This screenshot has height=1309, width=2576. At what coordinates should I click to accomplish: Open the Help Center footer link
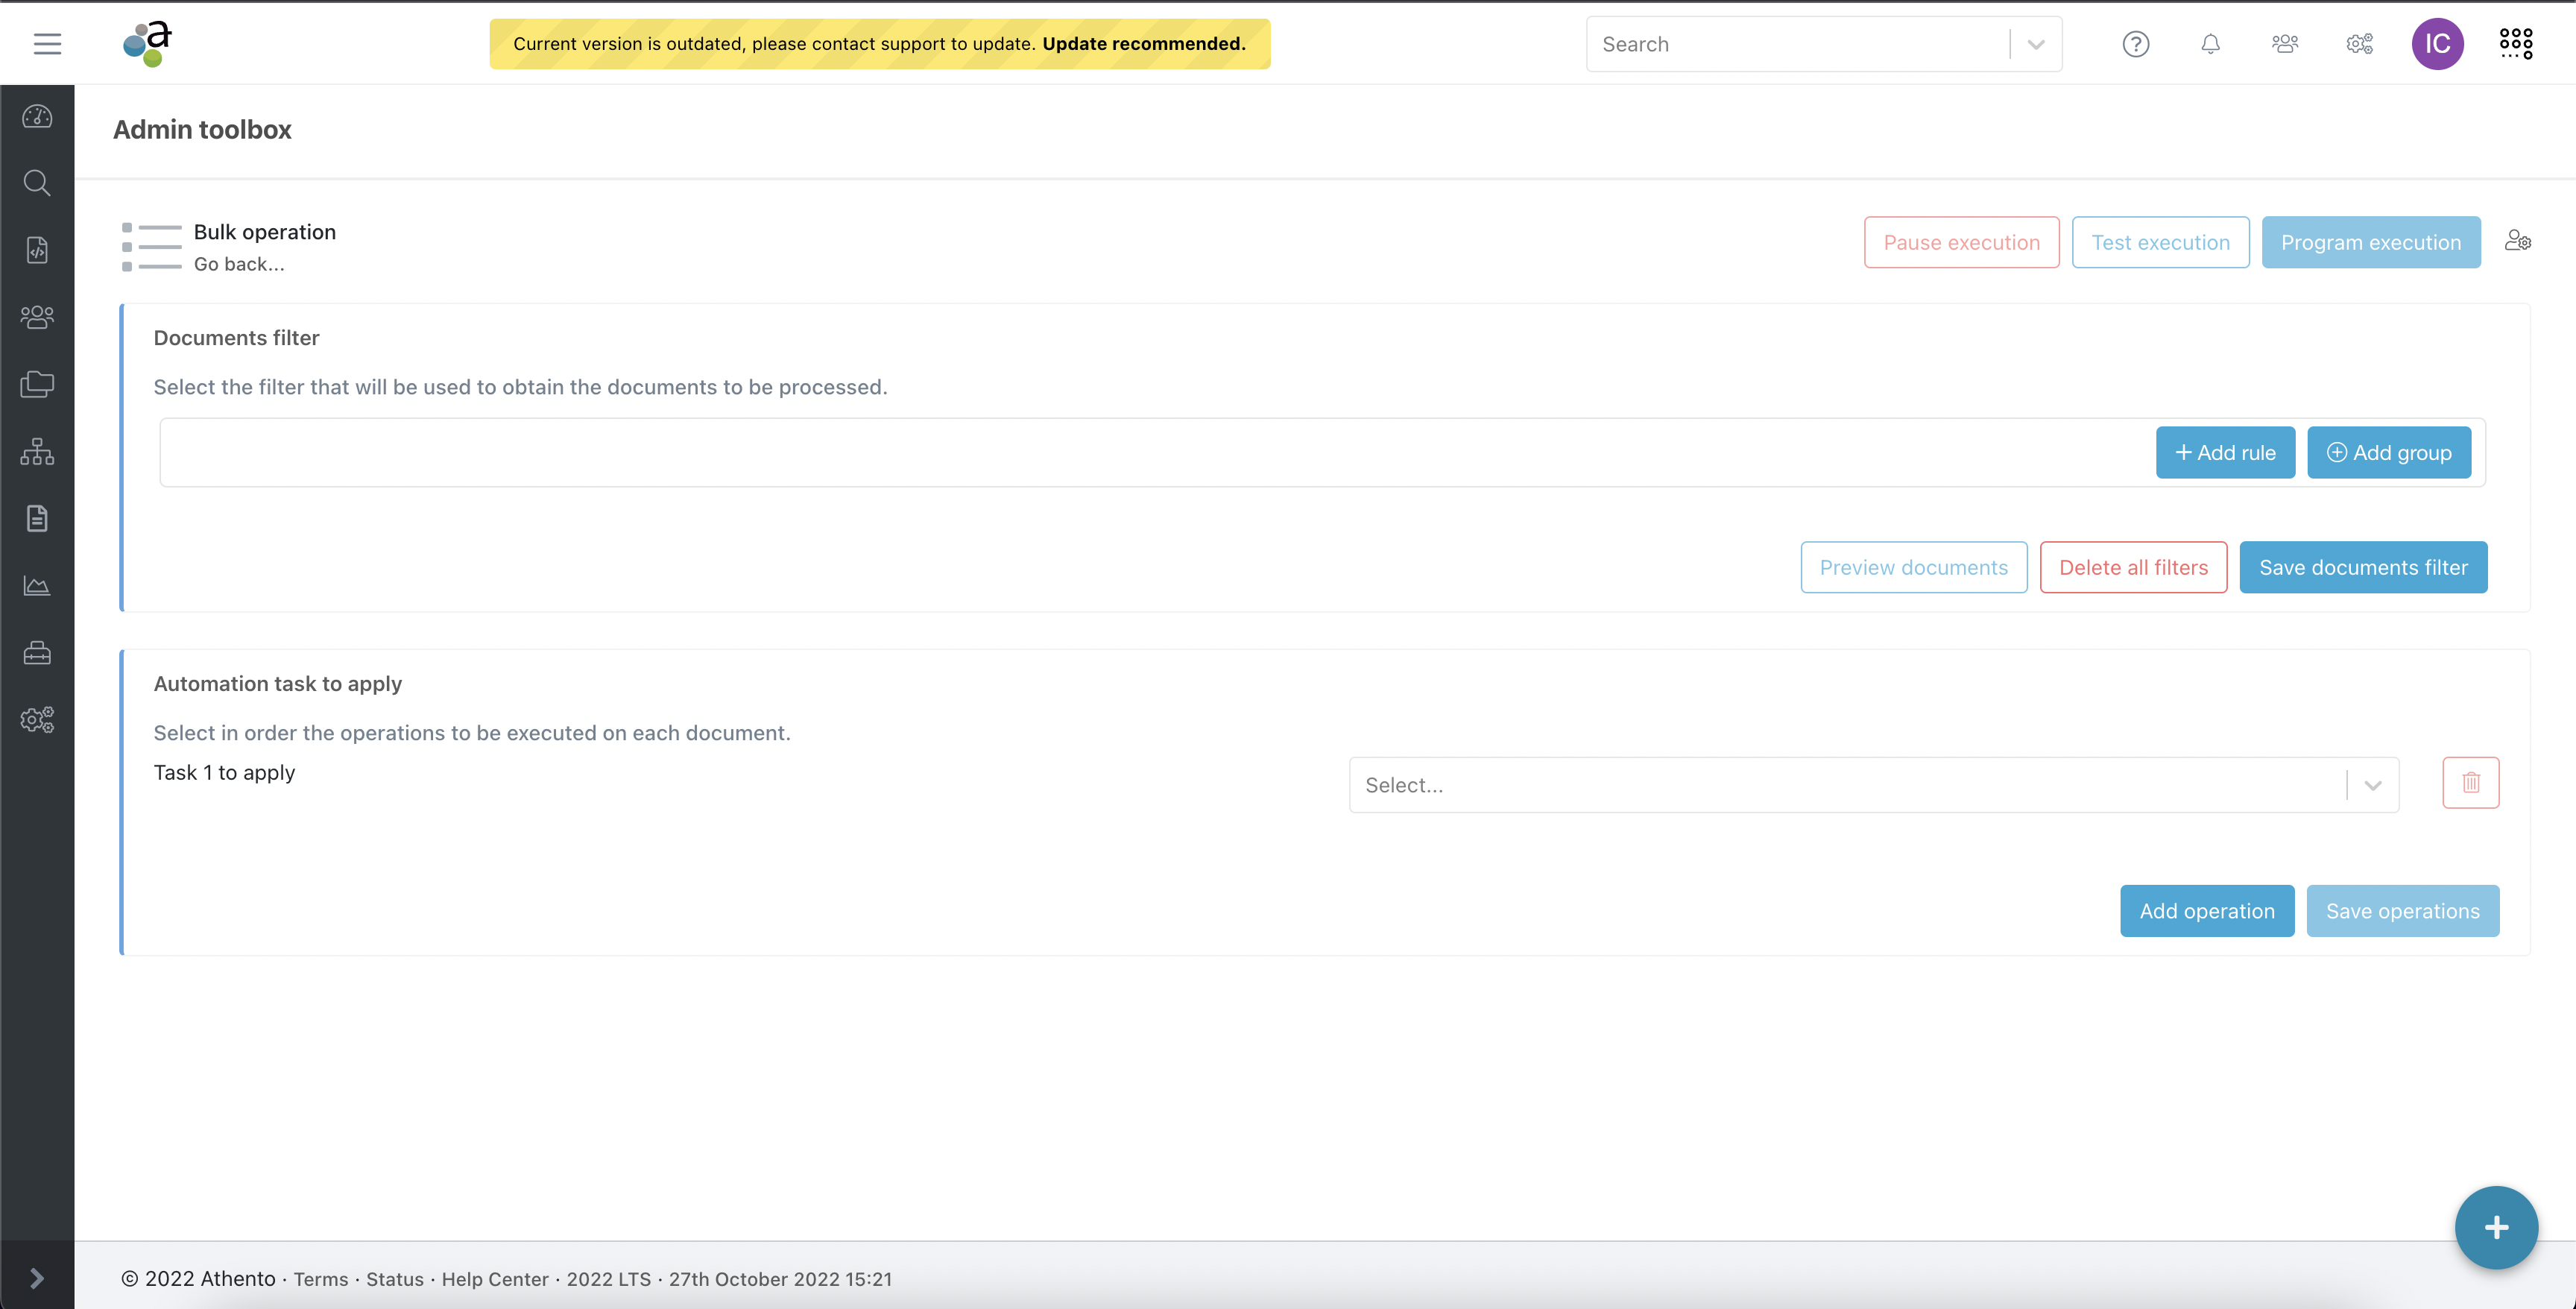[495, 1279]
